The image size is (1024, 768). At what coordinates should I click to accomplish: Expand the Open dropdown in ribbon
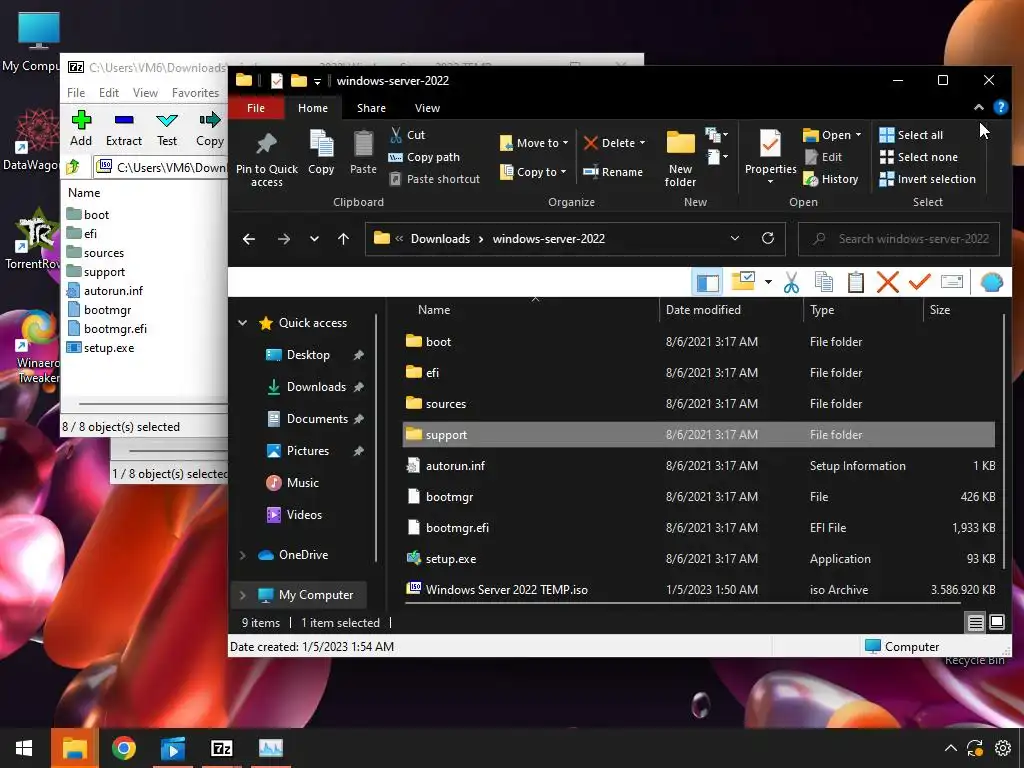click(x=858, y=135)
